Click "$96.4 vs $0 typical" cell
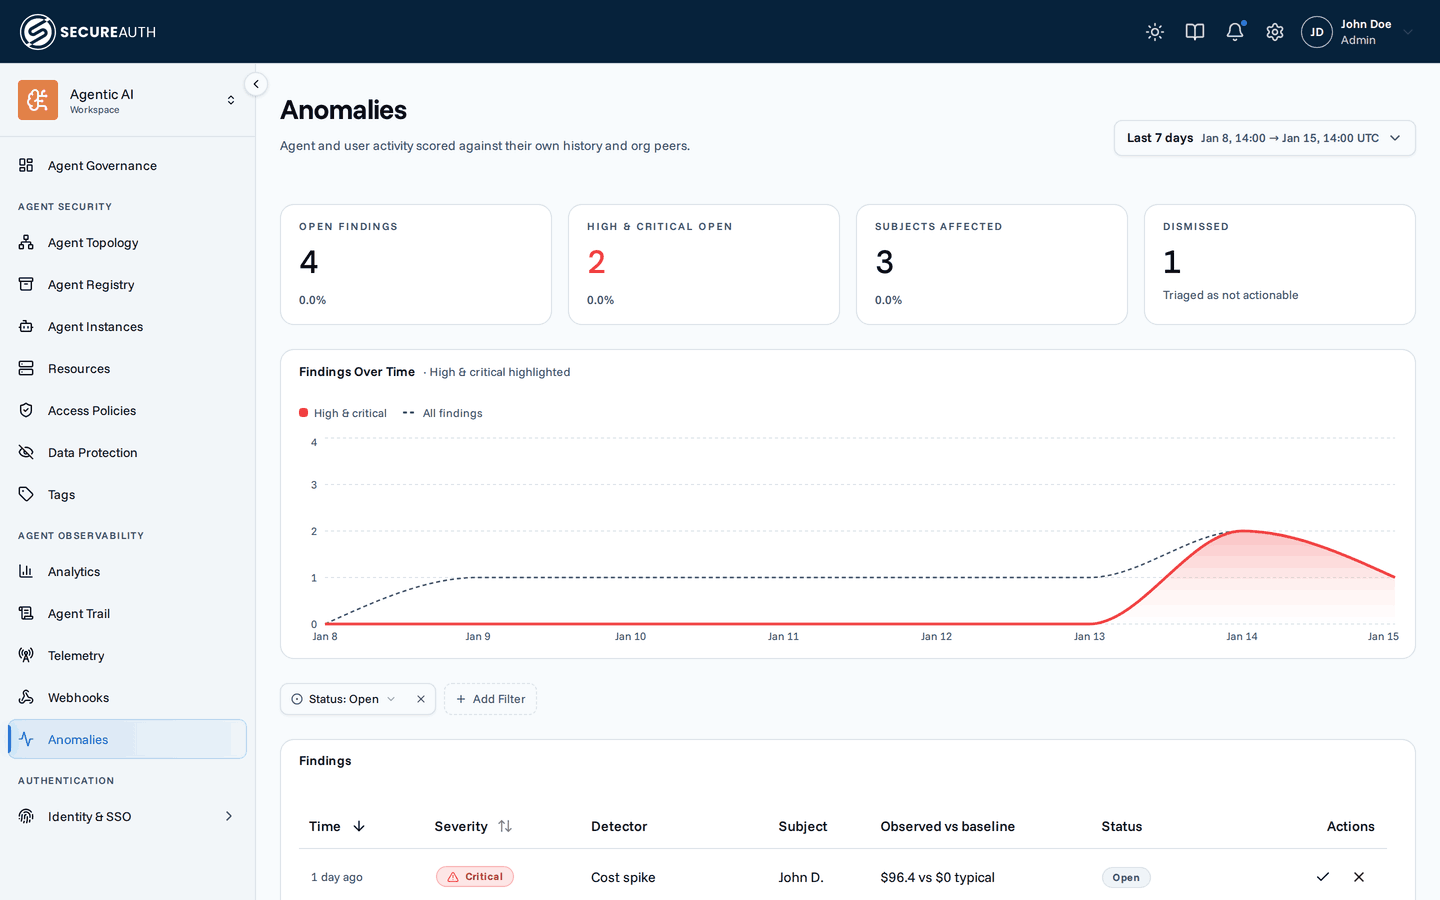The height and width of the screenshot is (900, 1440). [x=937, y=877]
